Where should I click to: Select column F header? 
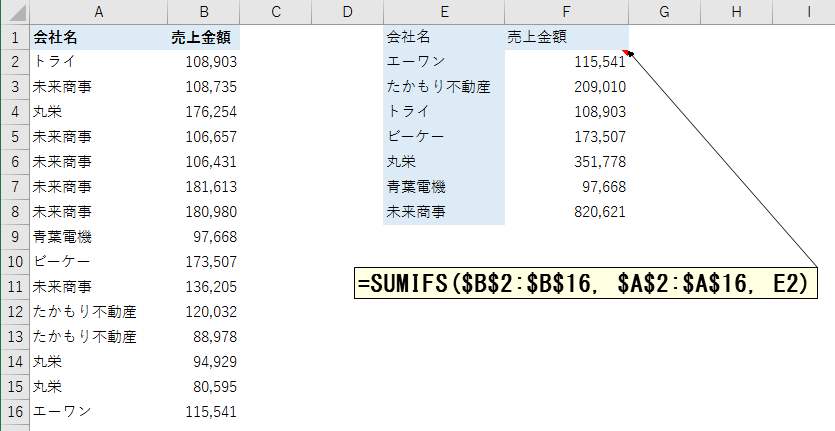pyautogui.click(x=566, y=12)
